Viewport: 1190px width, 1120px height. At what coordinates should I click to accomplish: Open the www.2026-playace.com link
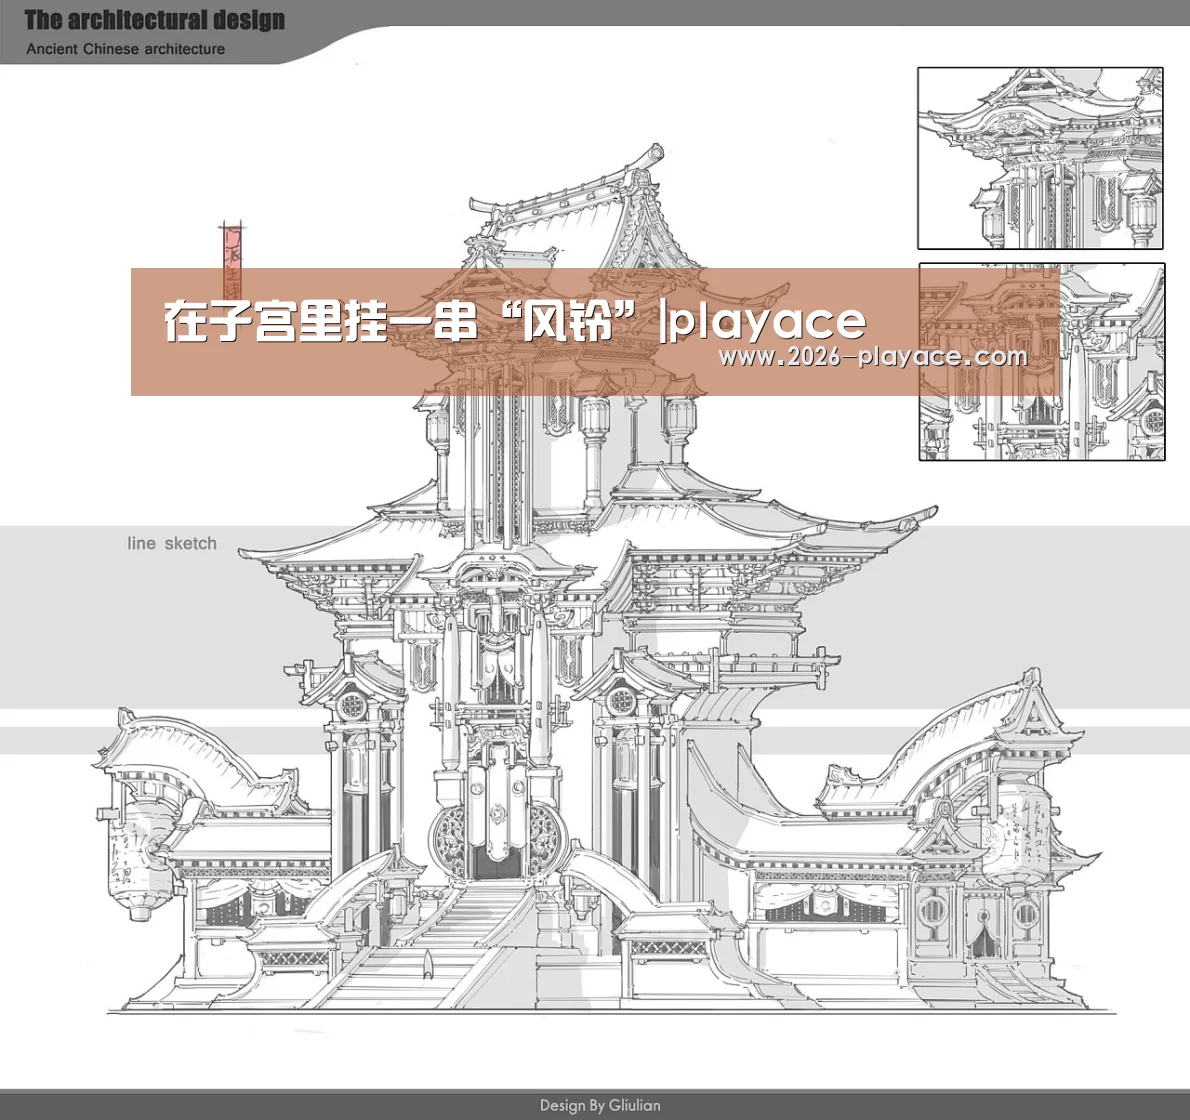click(873, 356)
